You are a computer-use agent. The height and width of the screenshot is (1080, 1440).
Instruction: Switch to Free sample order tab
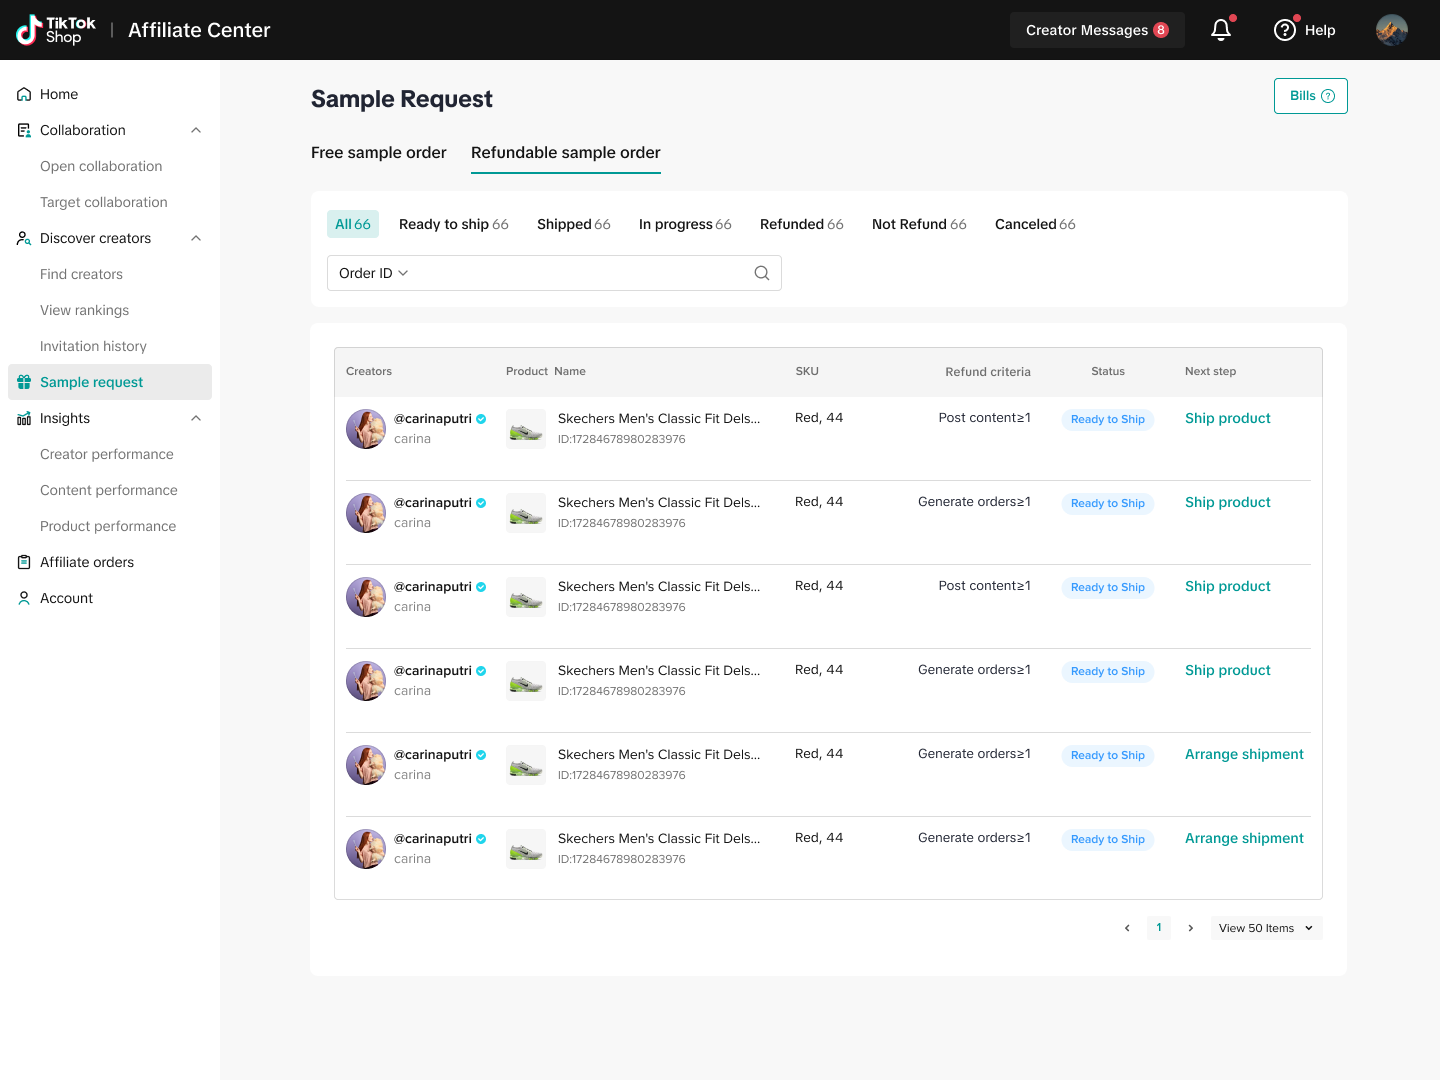378,152
